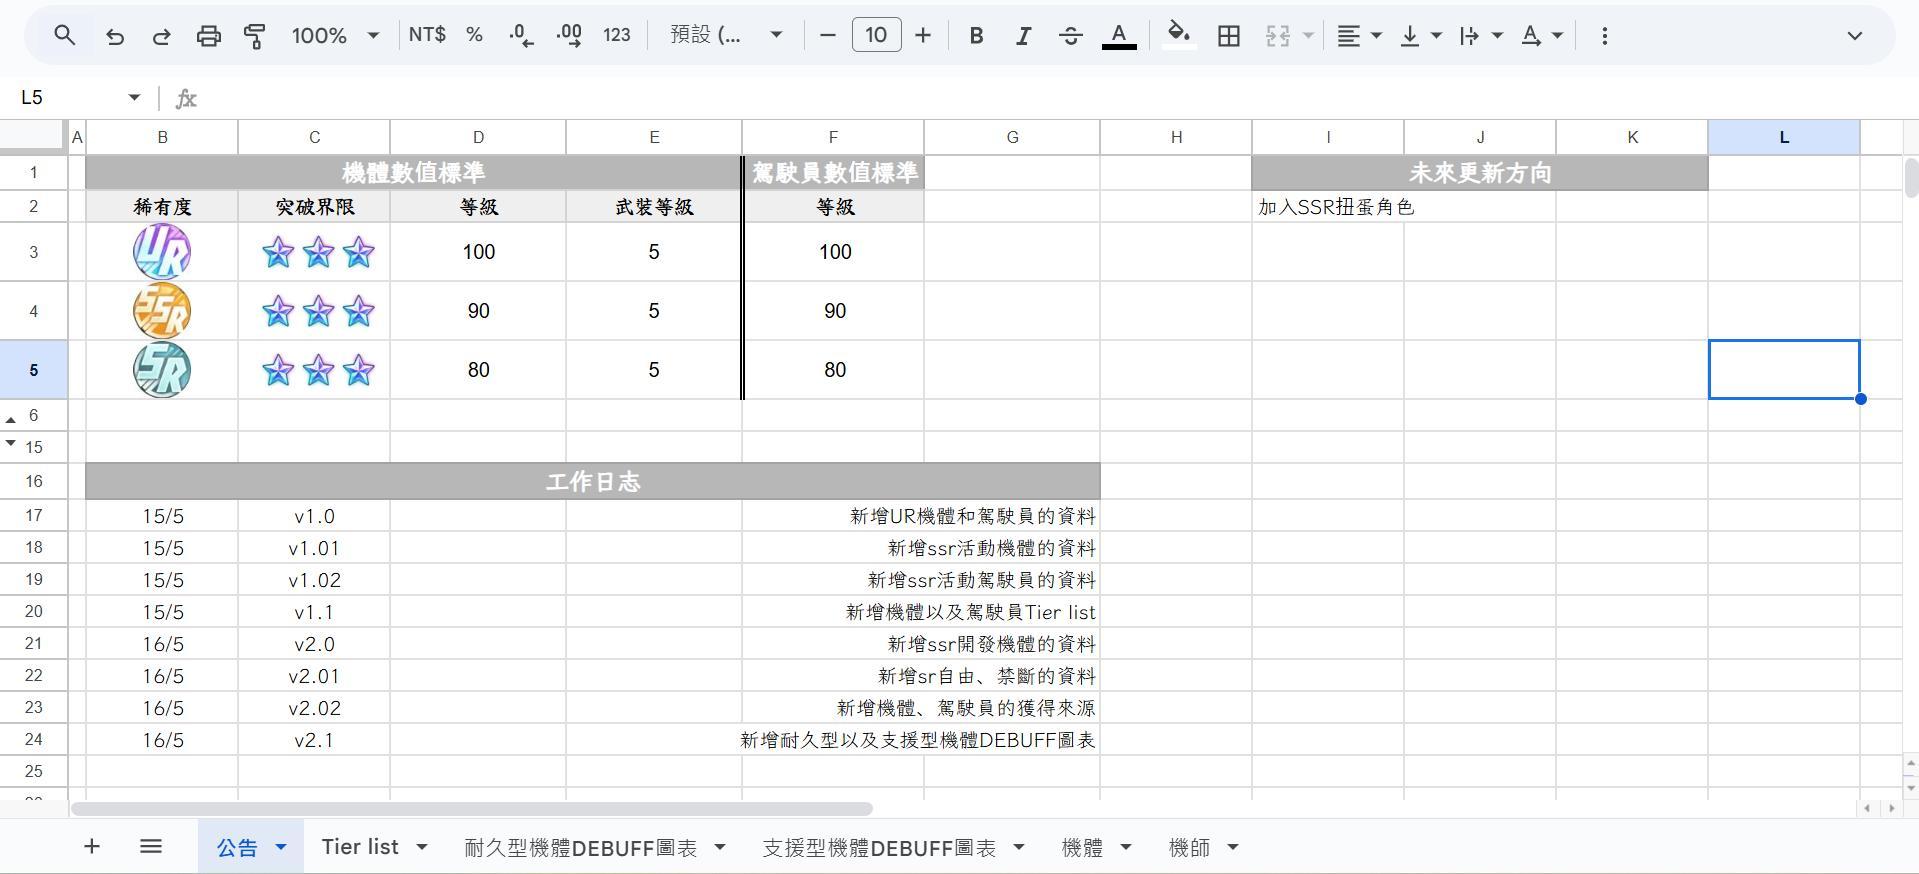
Task: Open the fill color picker
Action: 1179,36
